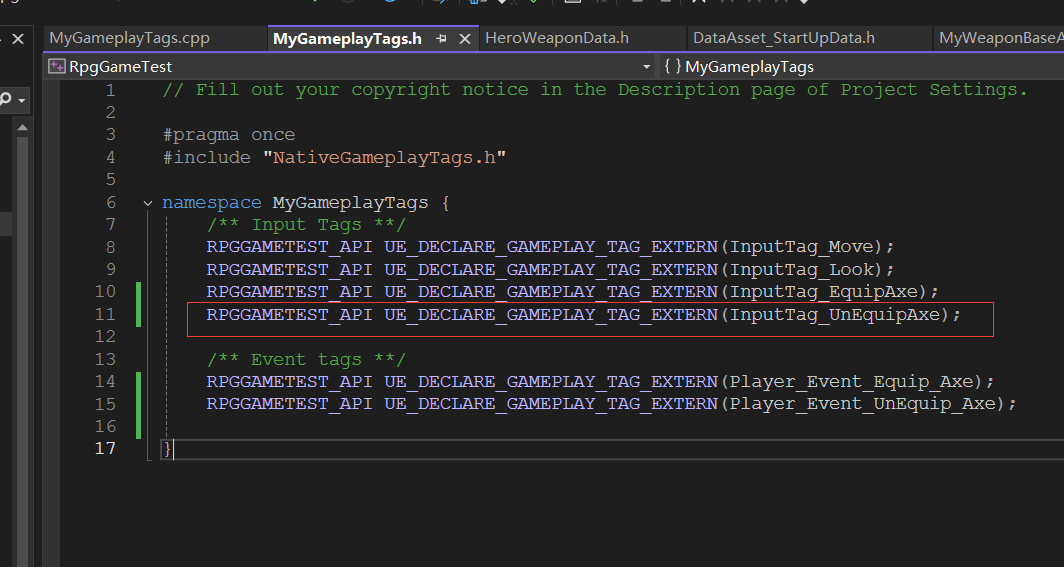
Task: Click UE_DECLARE_GAMEPLAY_TAG_EXTERN on line 9
Action: click(x=551, y=269)
